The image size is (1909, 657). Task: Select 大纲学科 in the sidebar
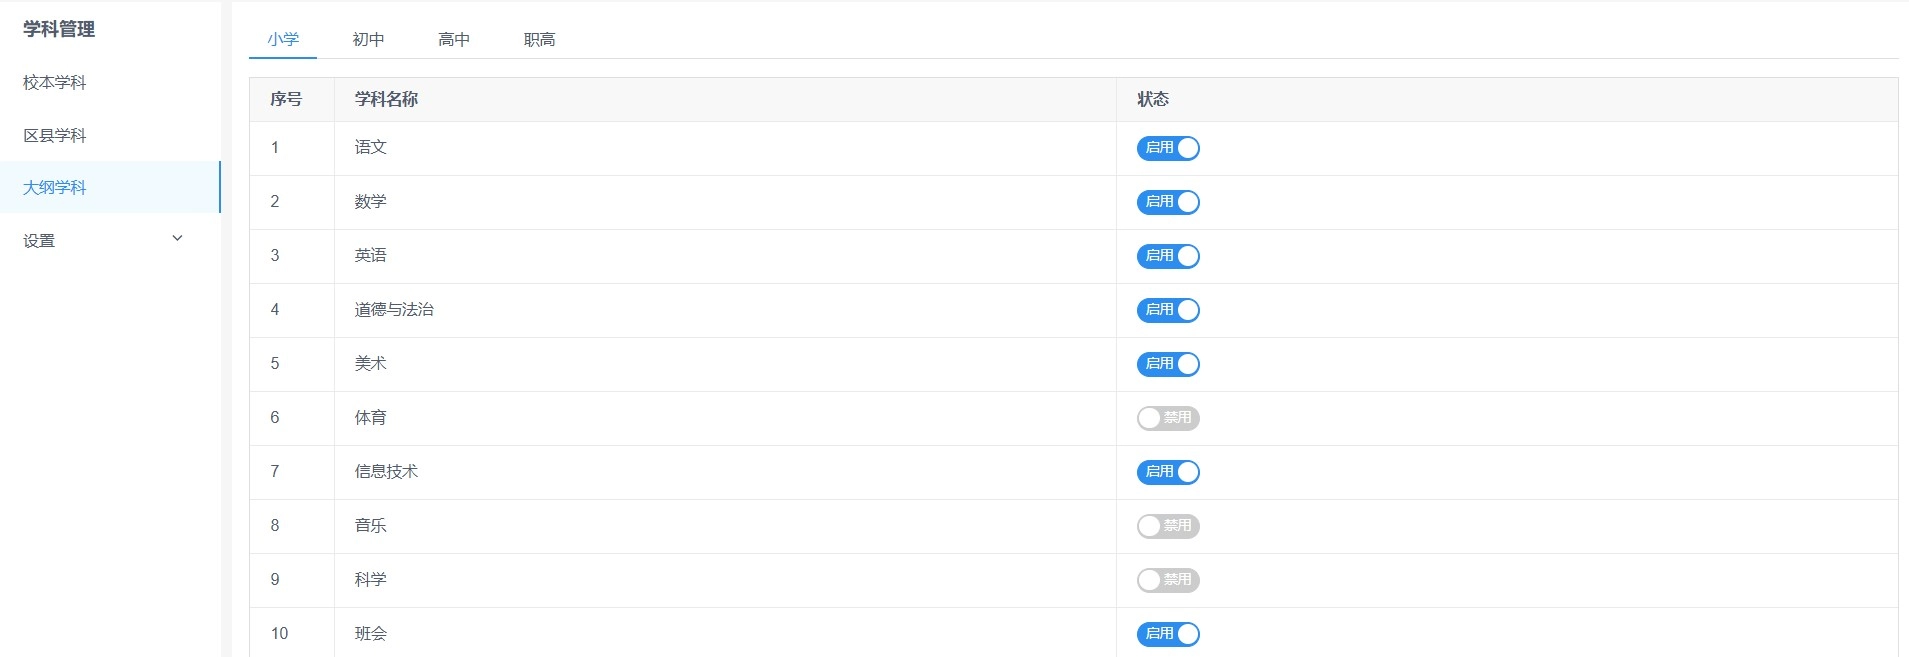(x=55, y=188)
